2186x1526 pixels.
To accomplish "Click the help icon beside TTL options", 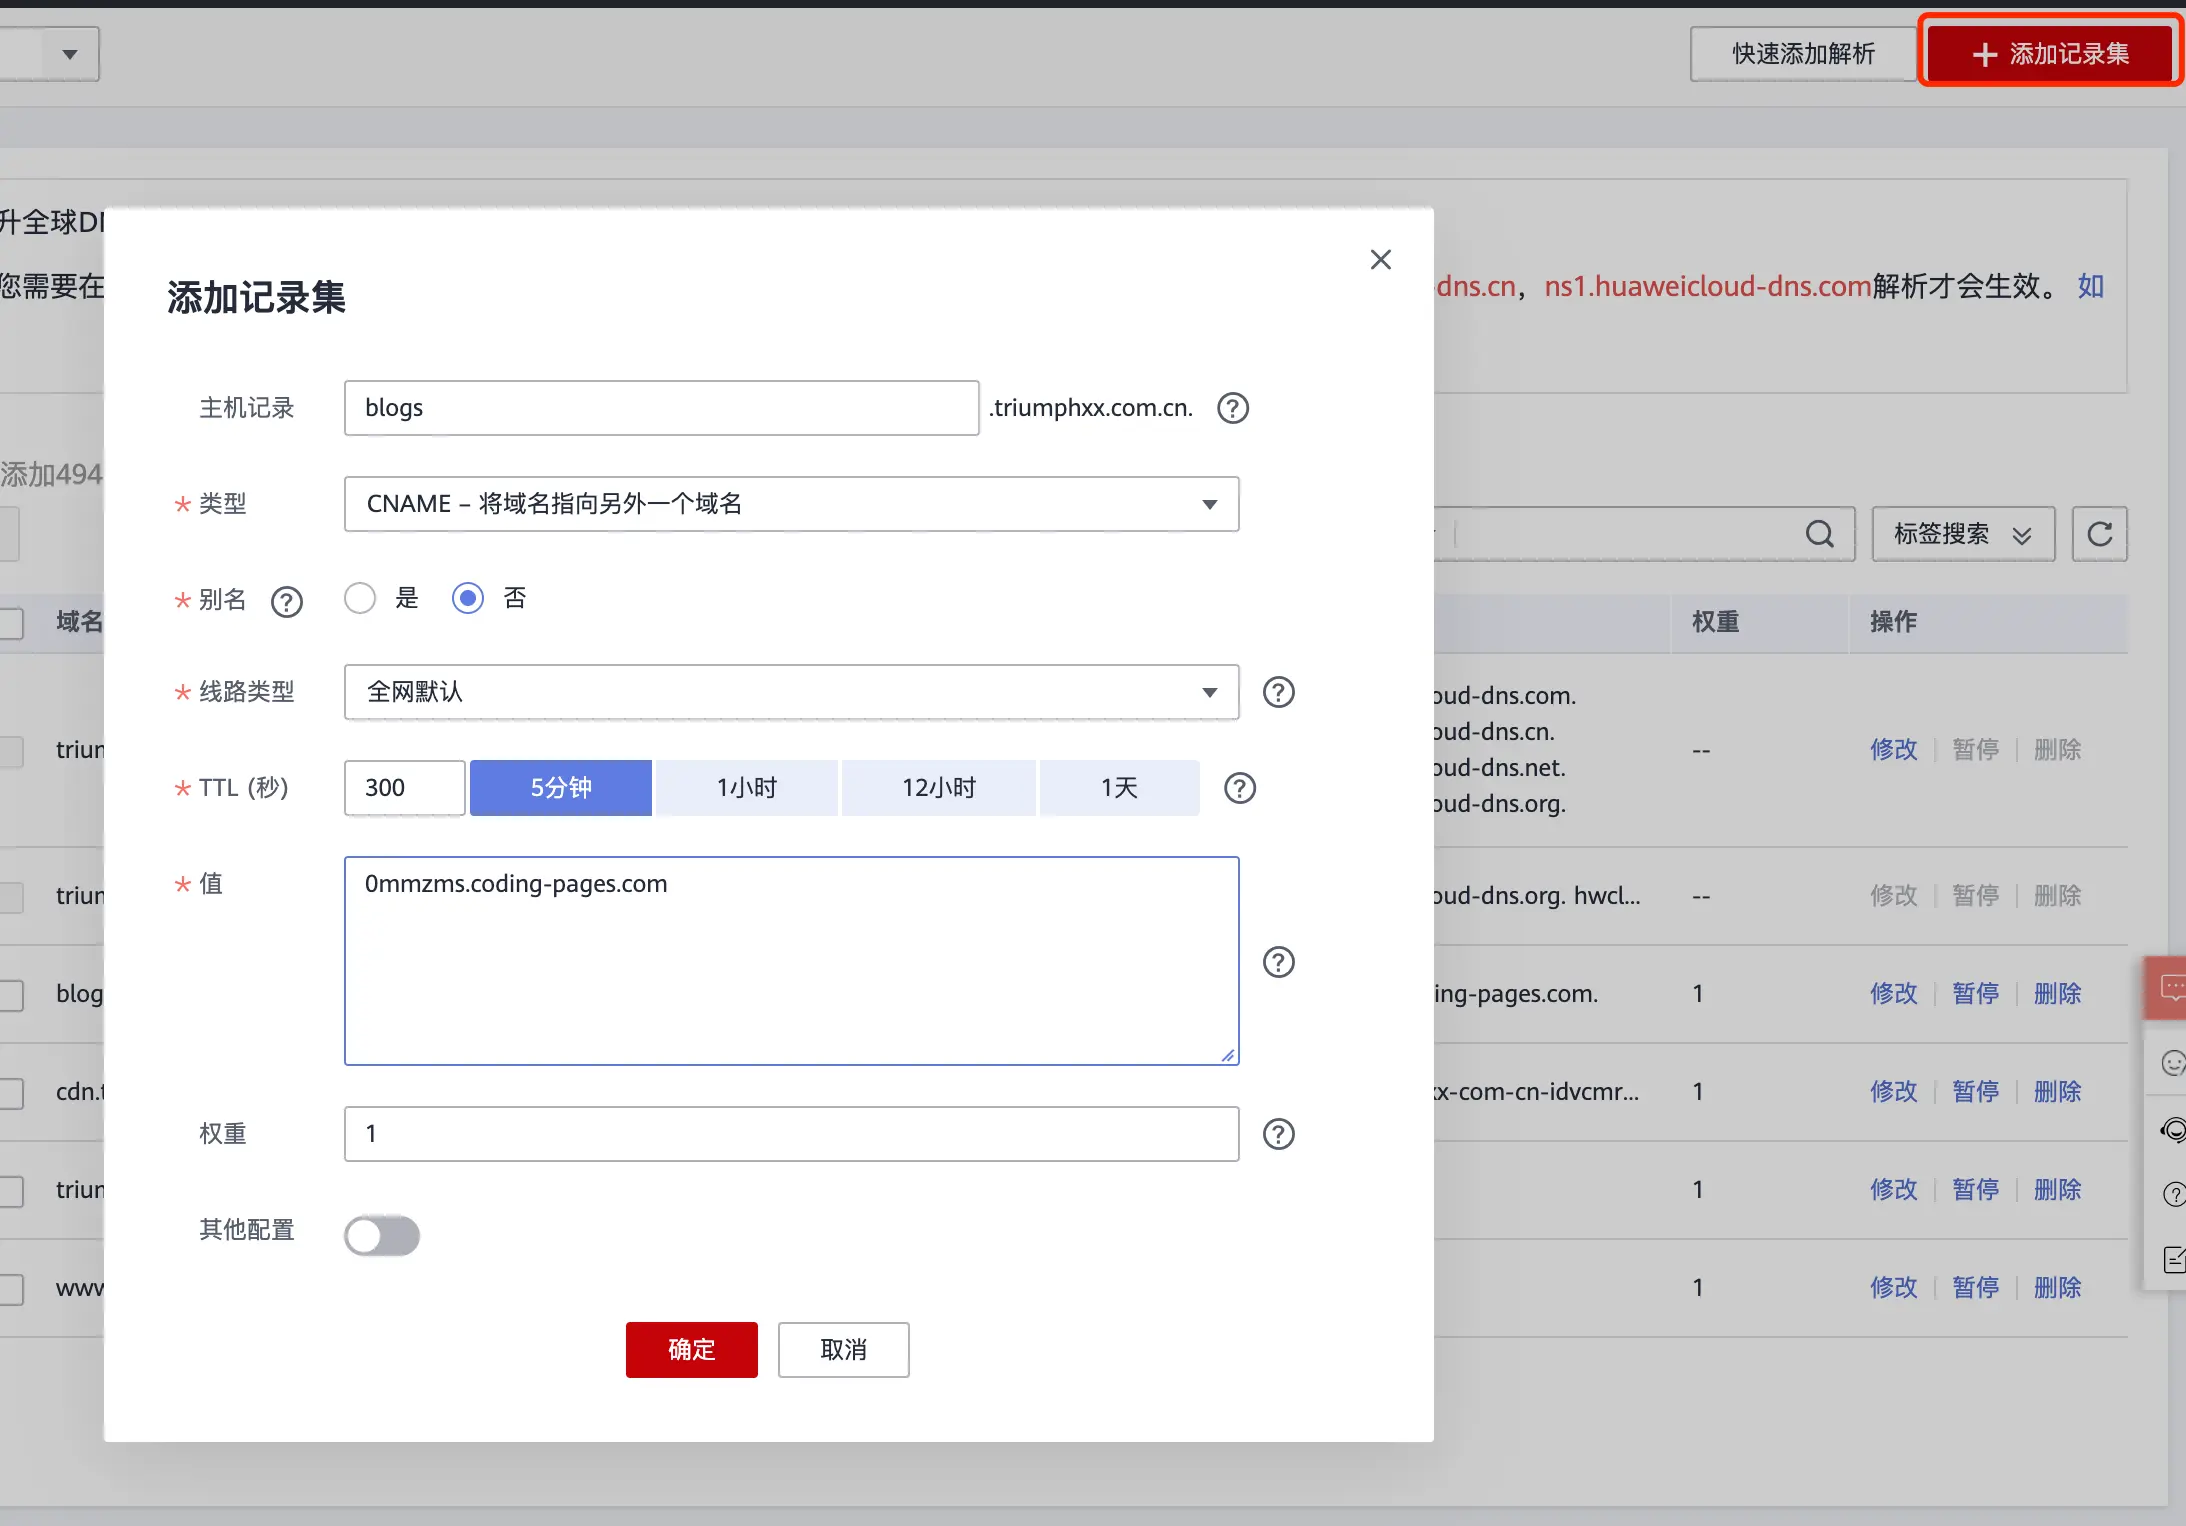I will click(x=1239, y=788).
